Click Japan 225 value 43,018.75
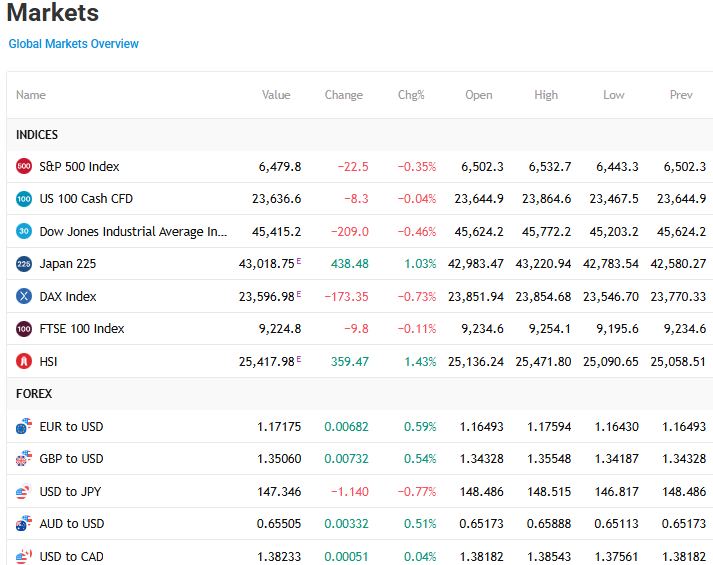The image size is (713, 565). pos(267,264)
